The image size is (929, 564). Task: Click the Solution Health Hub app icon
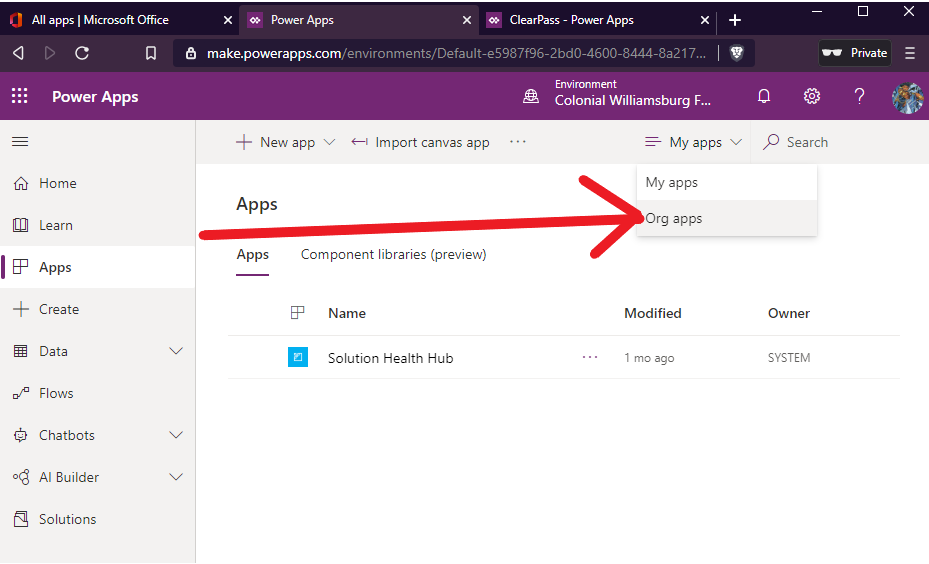(x=298, y=357)
